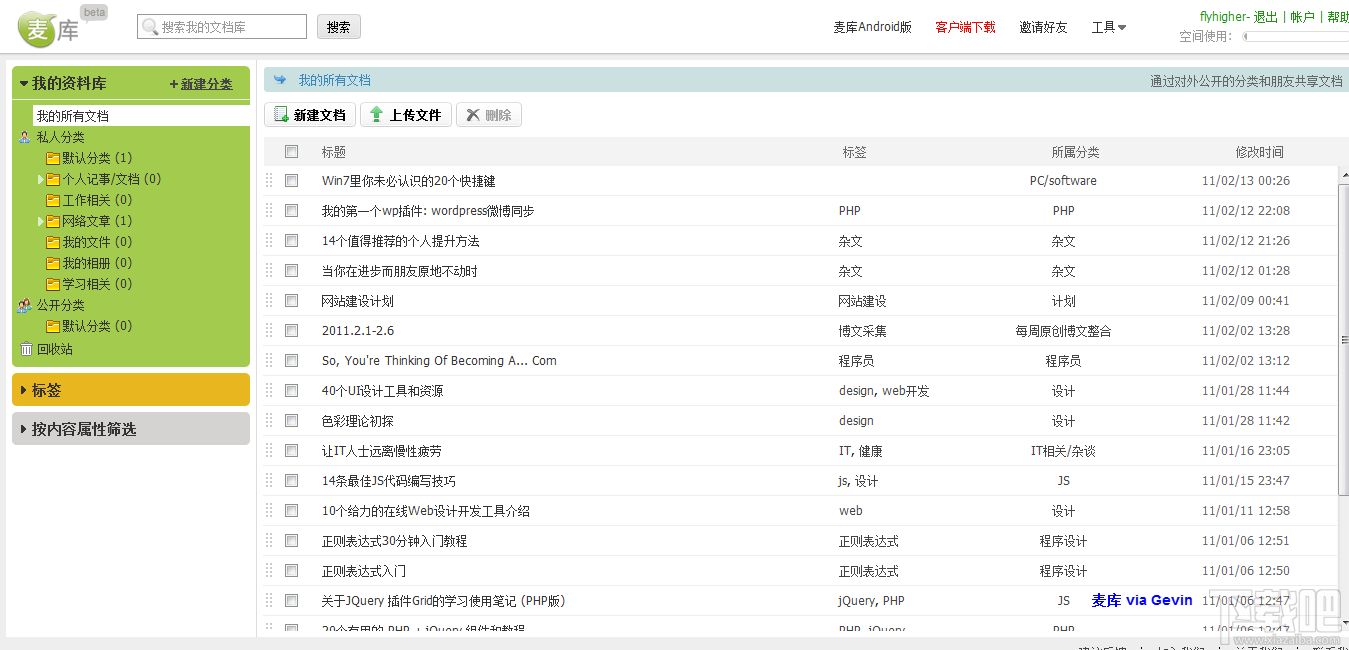This screenshot has height=650, width=1349.
Task: Click the 博文采集 tag cell
Action: tap(862, 331)
